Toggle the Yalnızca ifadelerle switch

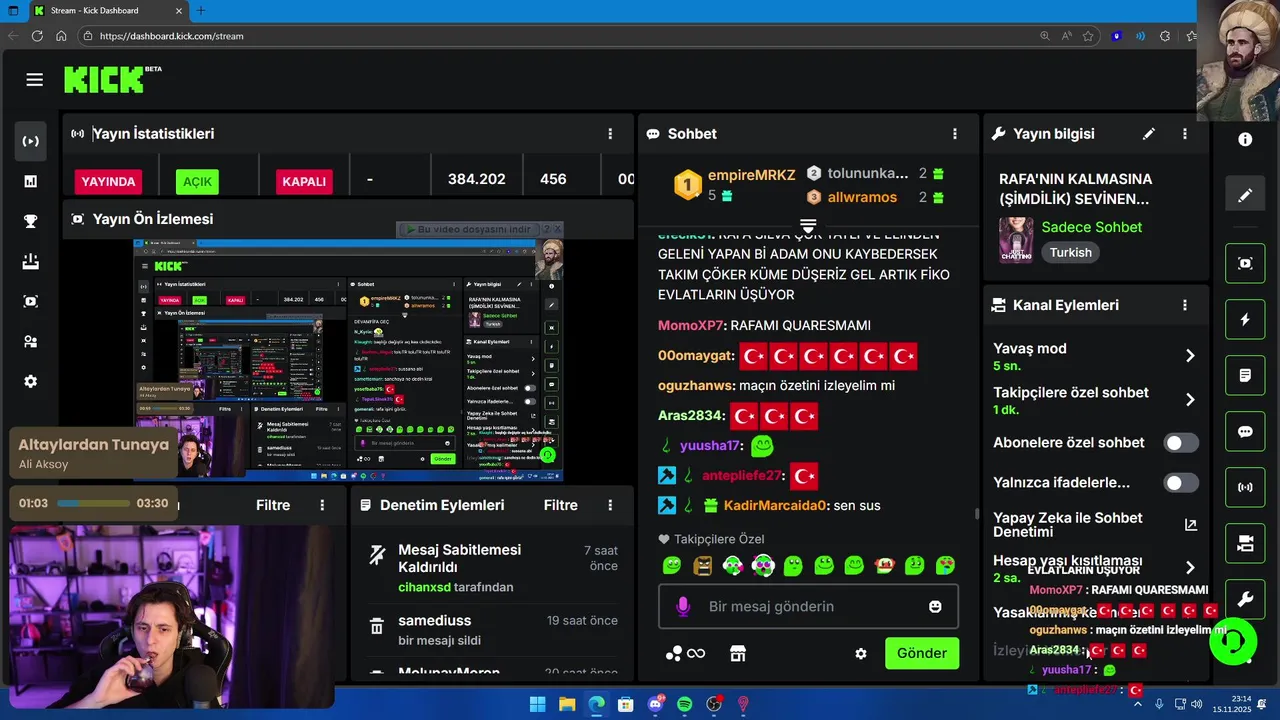tap(1180, 483)
